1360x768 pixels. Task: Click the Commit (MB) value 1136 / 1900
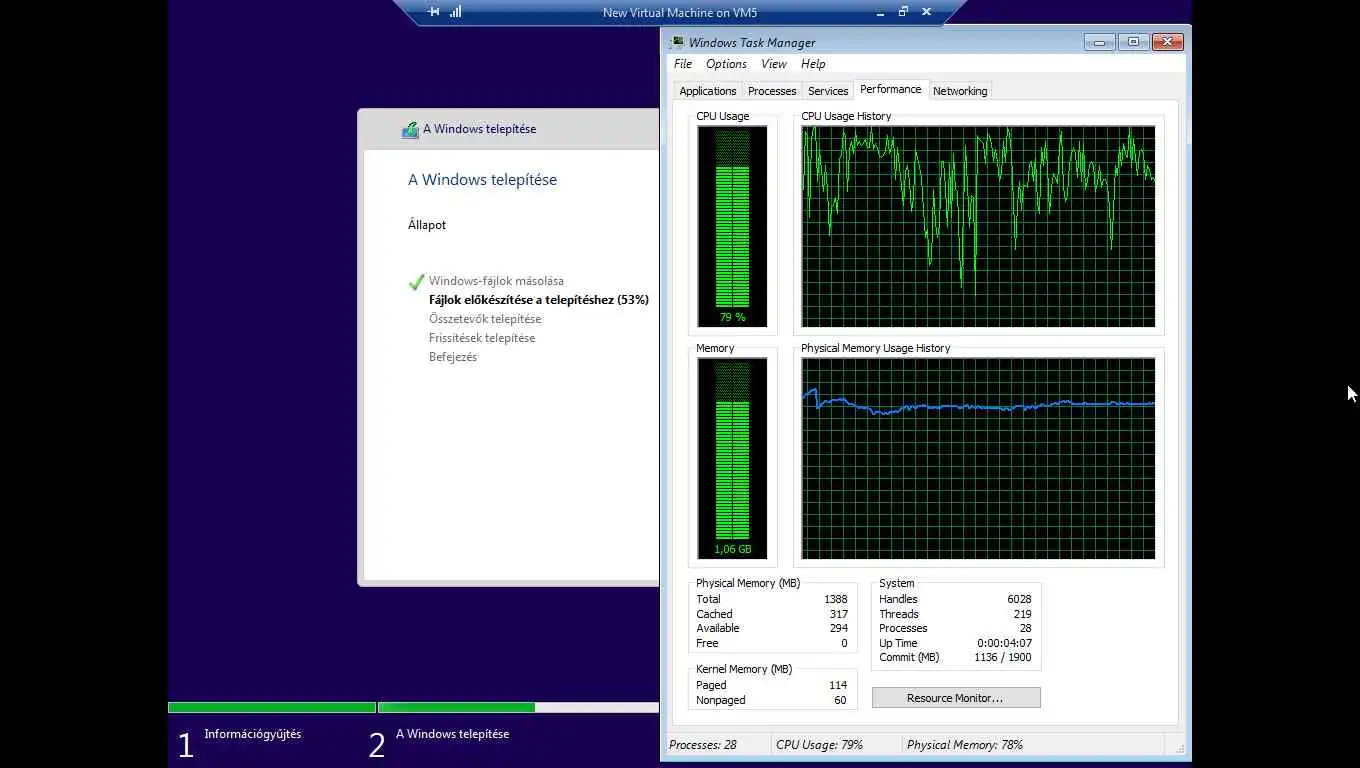(x=1002, y=657)
